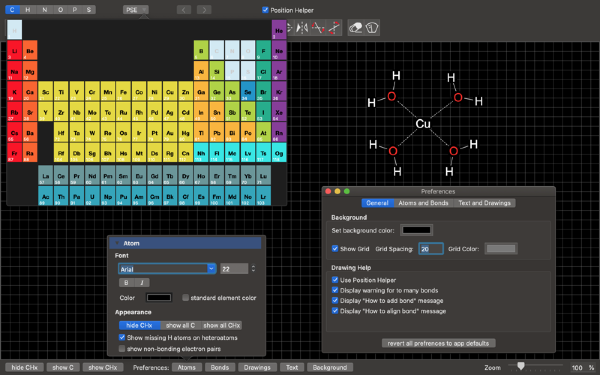600x375 pixels.
Task: Open the Arial font dropdown arrow
Action: click(x=211, y=269)
